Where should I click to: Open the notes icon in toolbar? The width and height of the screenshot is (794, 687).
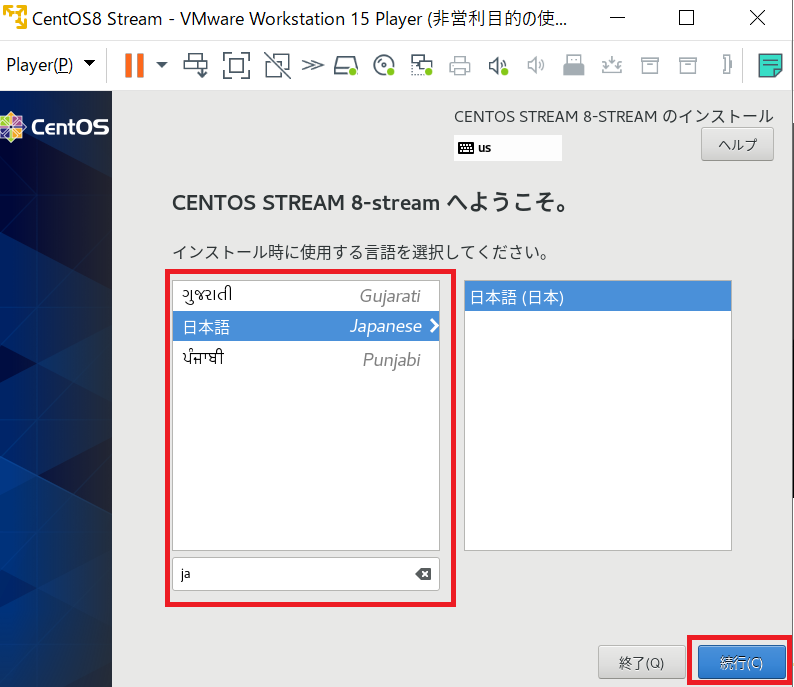pos(770,66)
